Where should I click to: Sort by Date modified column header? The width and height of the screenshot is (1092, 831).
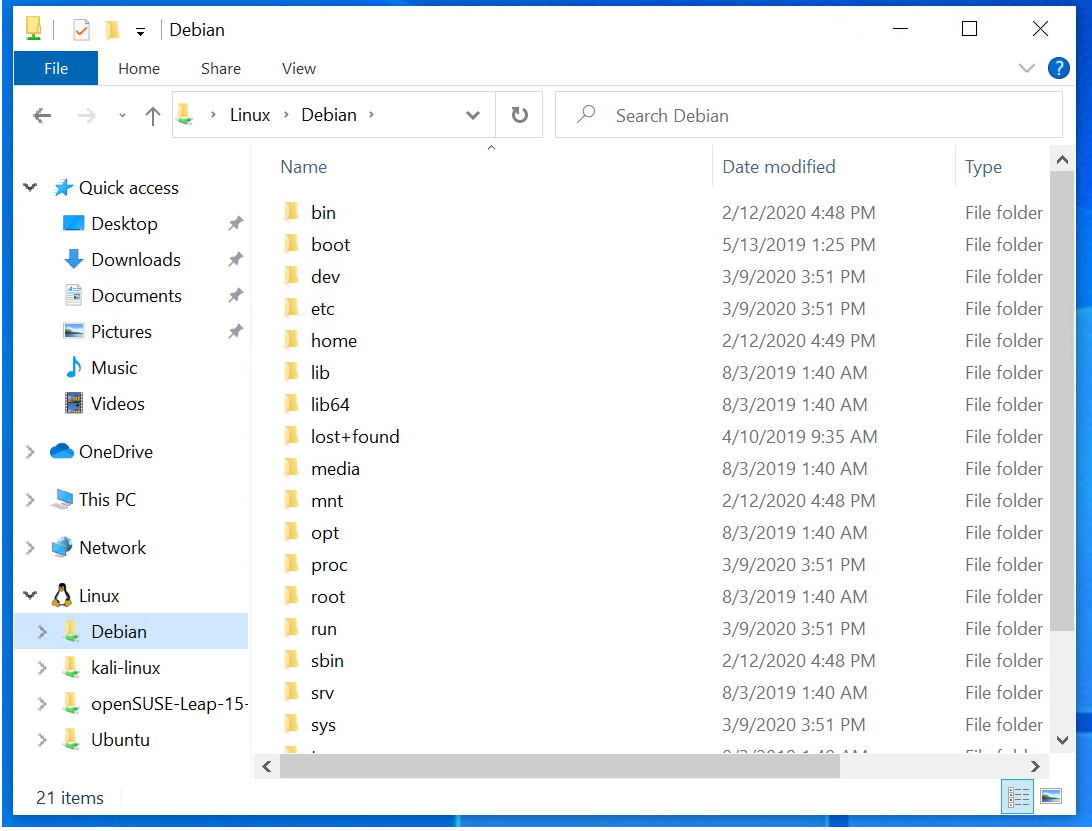[x=778, y=167]
